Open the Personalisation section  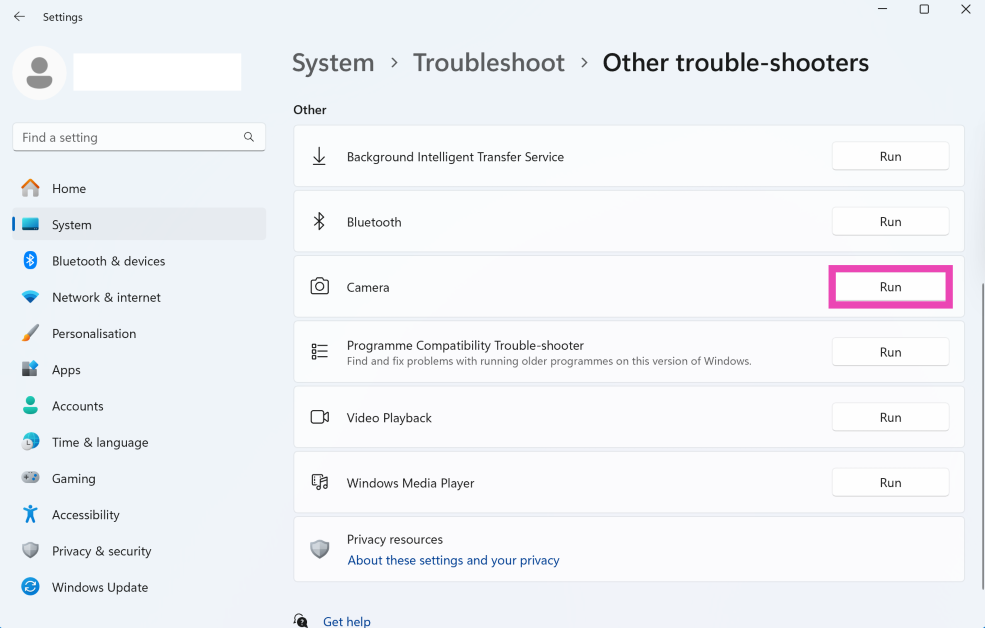tap(94, 334)
